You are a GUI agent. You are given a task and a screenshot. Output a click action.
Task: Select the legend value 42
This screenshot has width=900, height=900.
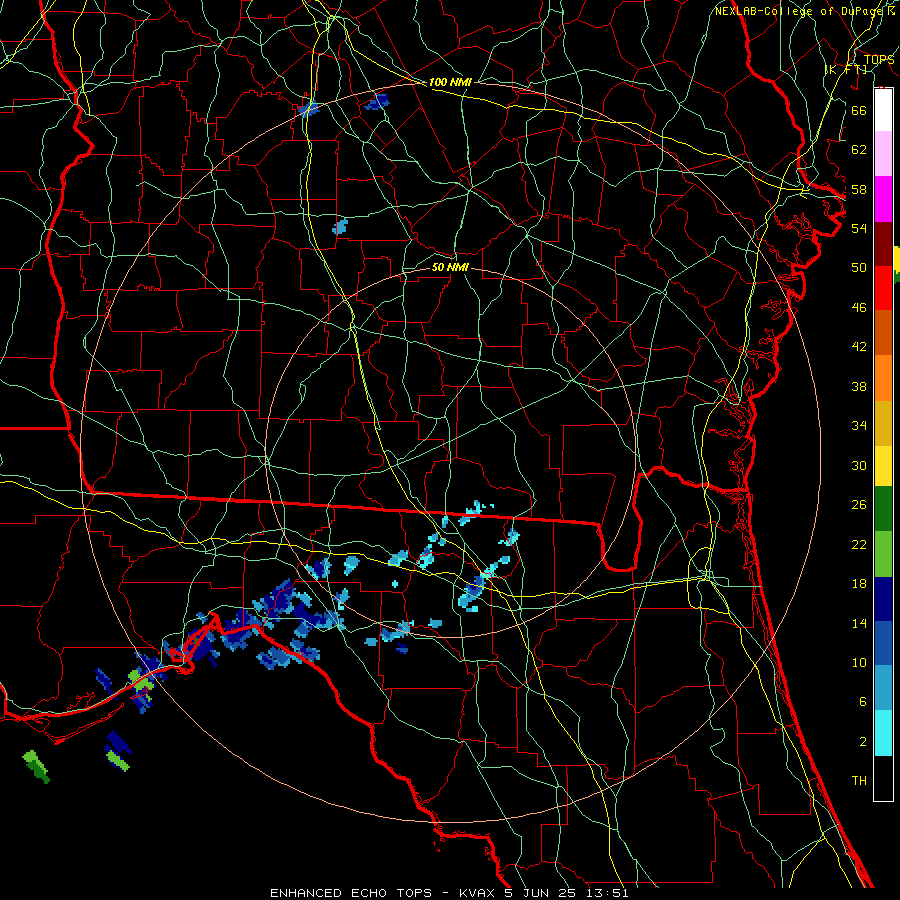(x=859, y=347)
